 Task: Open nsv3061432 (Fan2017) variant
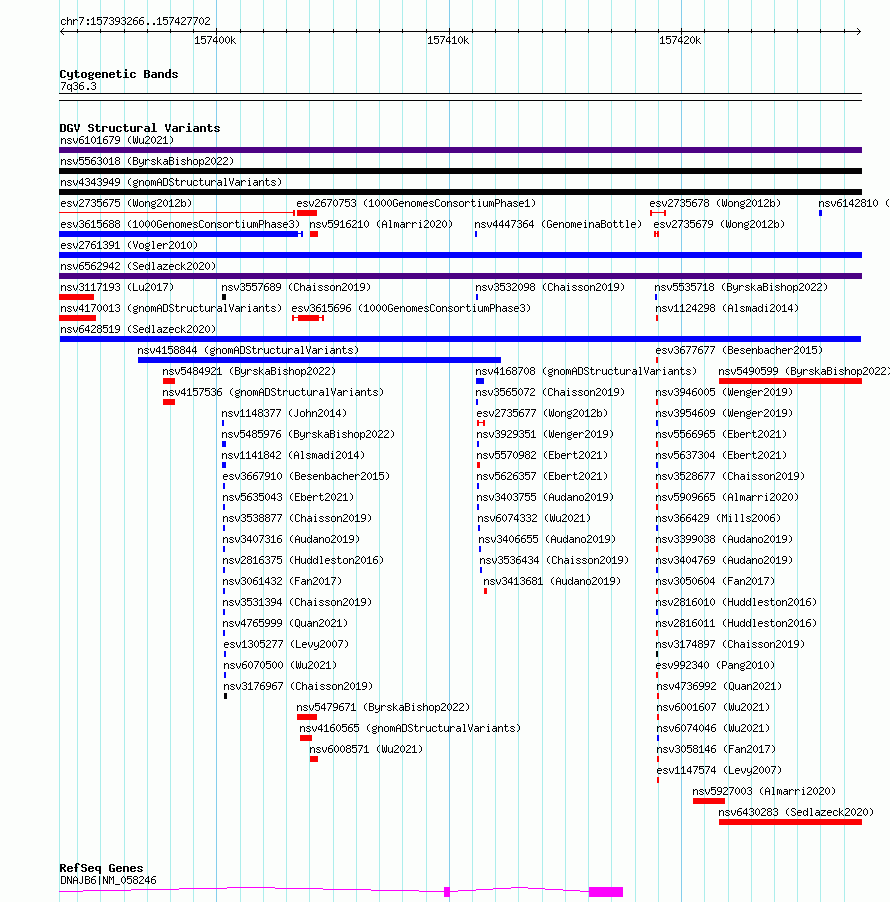point(282,582)
